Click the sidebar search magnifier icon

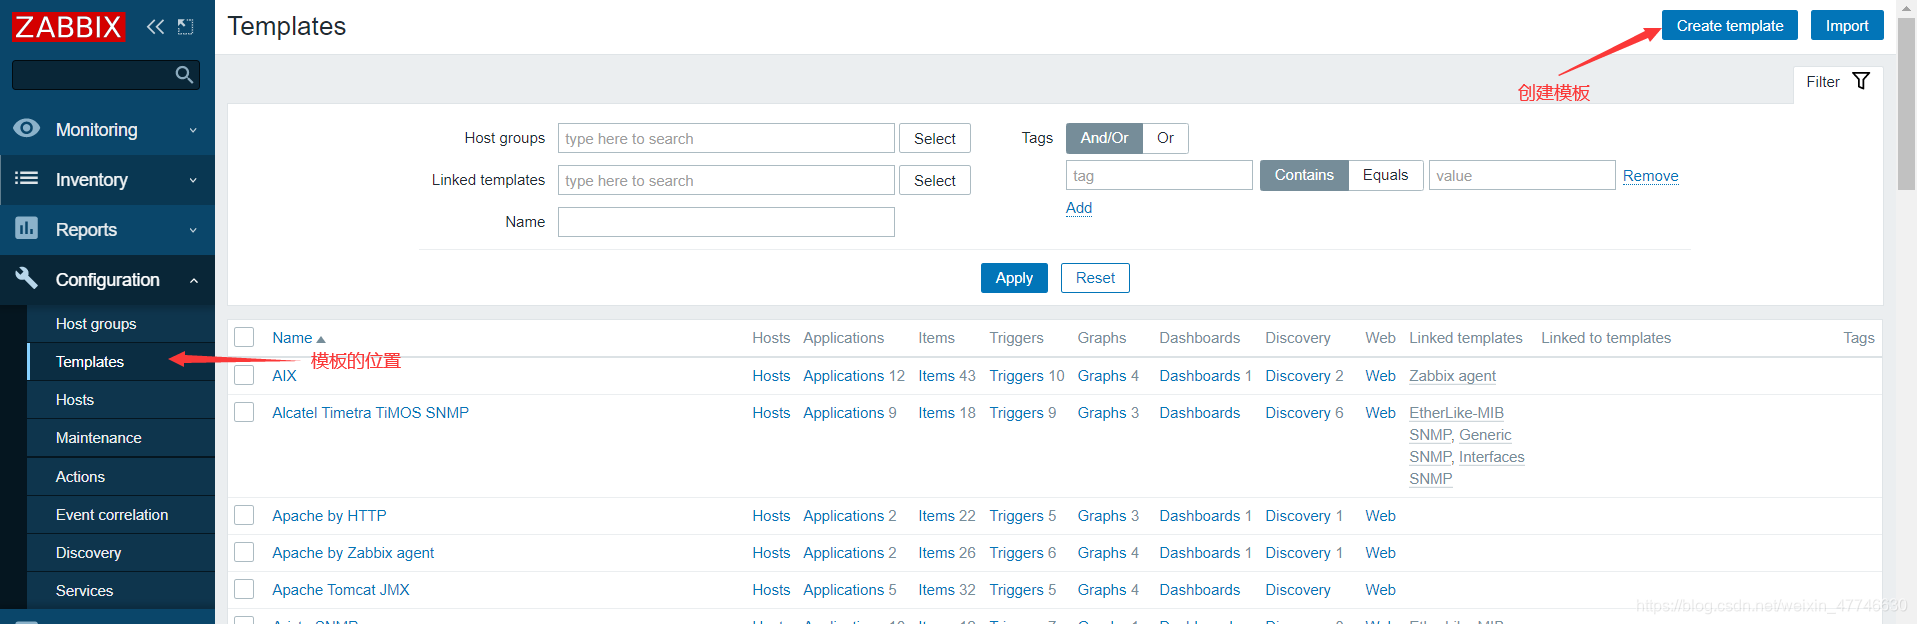(x=184, y=75)
